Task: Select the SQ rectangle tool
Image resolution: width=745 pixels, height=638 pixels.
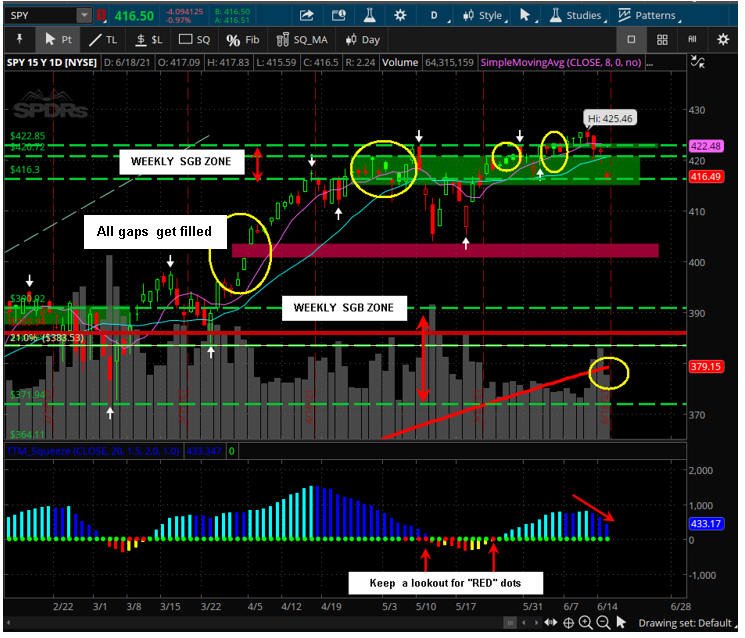Action: pyautogui.click(x=194, y=40)
